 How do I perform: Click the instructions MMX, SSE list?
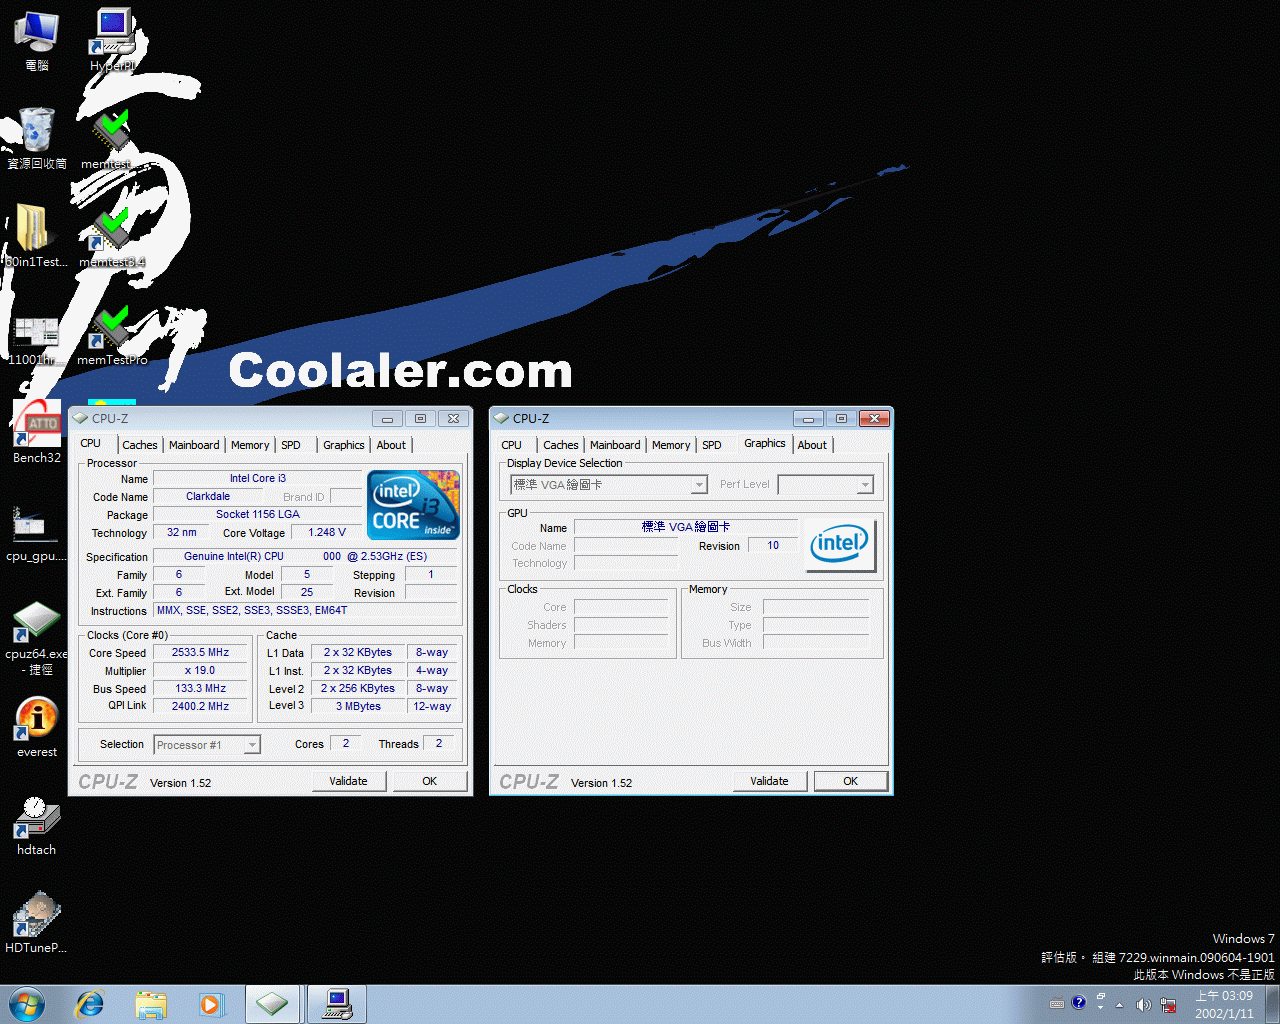point(306,610)
